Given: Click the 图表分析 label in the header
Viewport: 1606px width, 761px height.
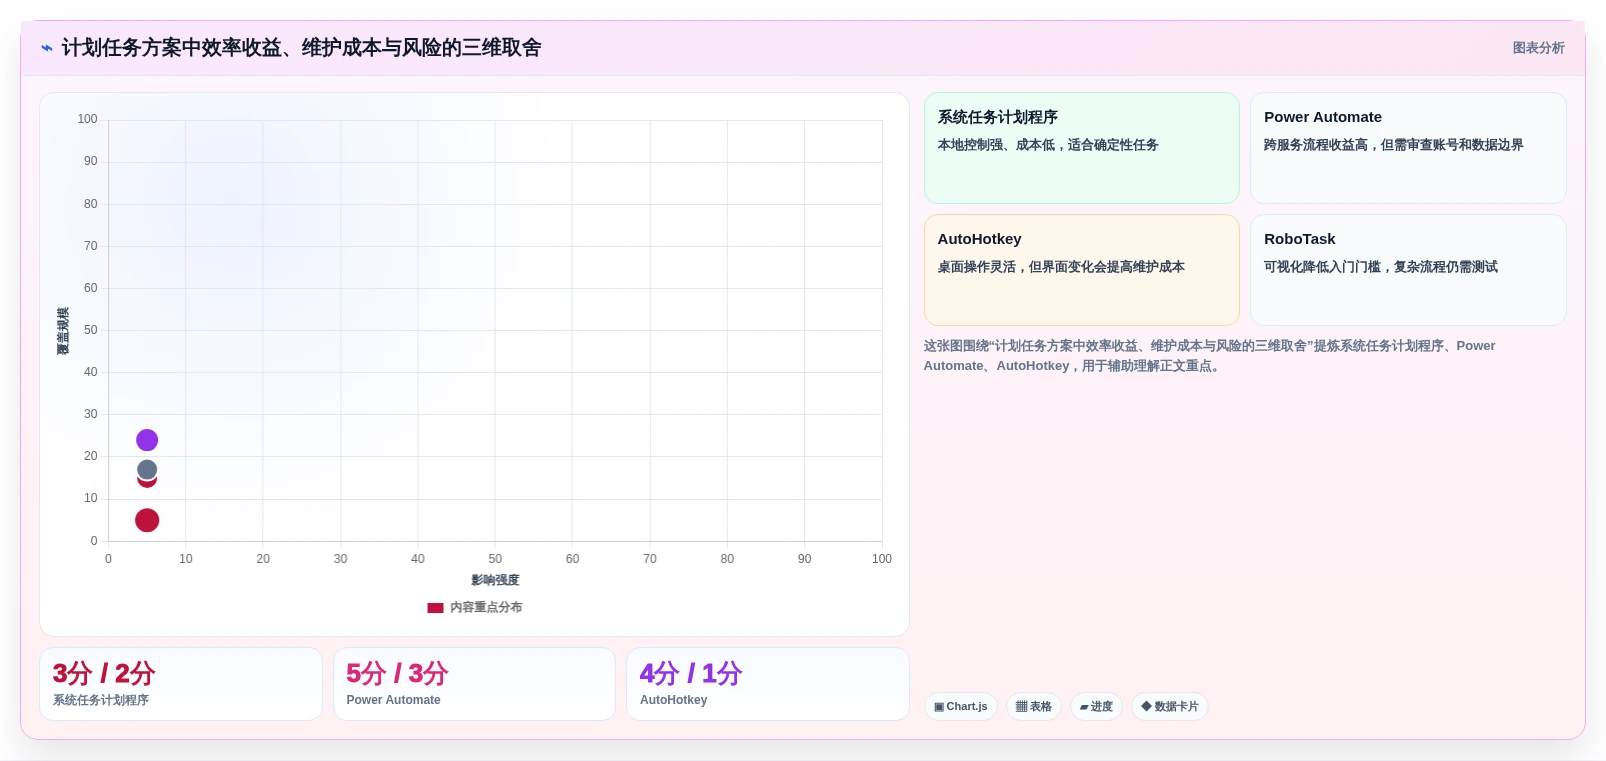Looking at the screenshot, I should pos(1538,48).
